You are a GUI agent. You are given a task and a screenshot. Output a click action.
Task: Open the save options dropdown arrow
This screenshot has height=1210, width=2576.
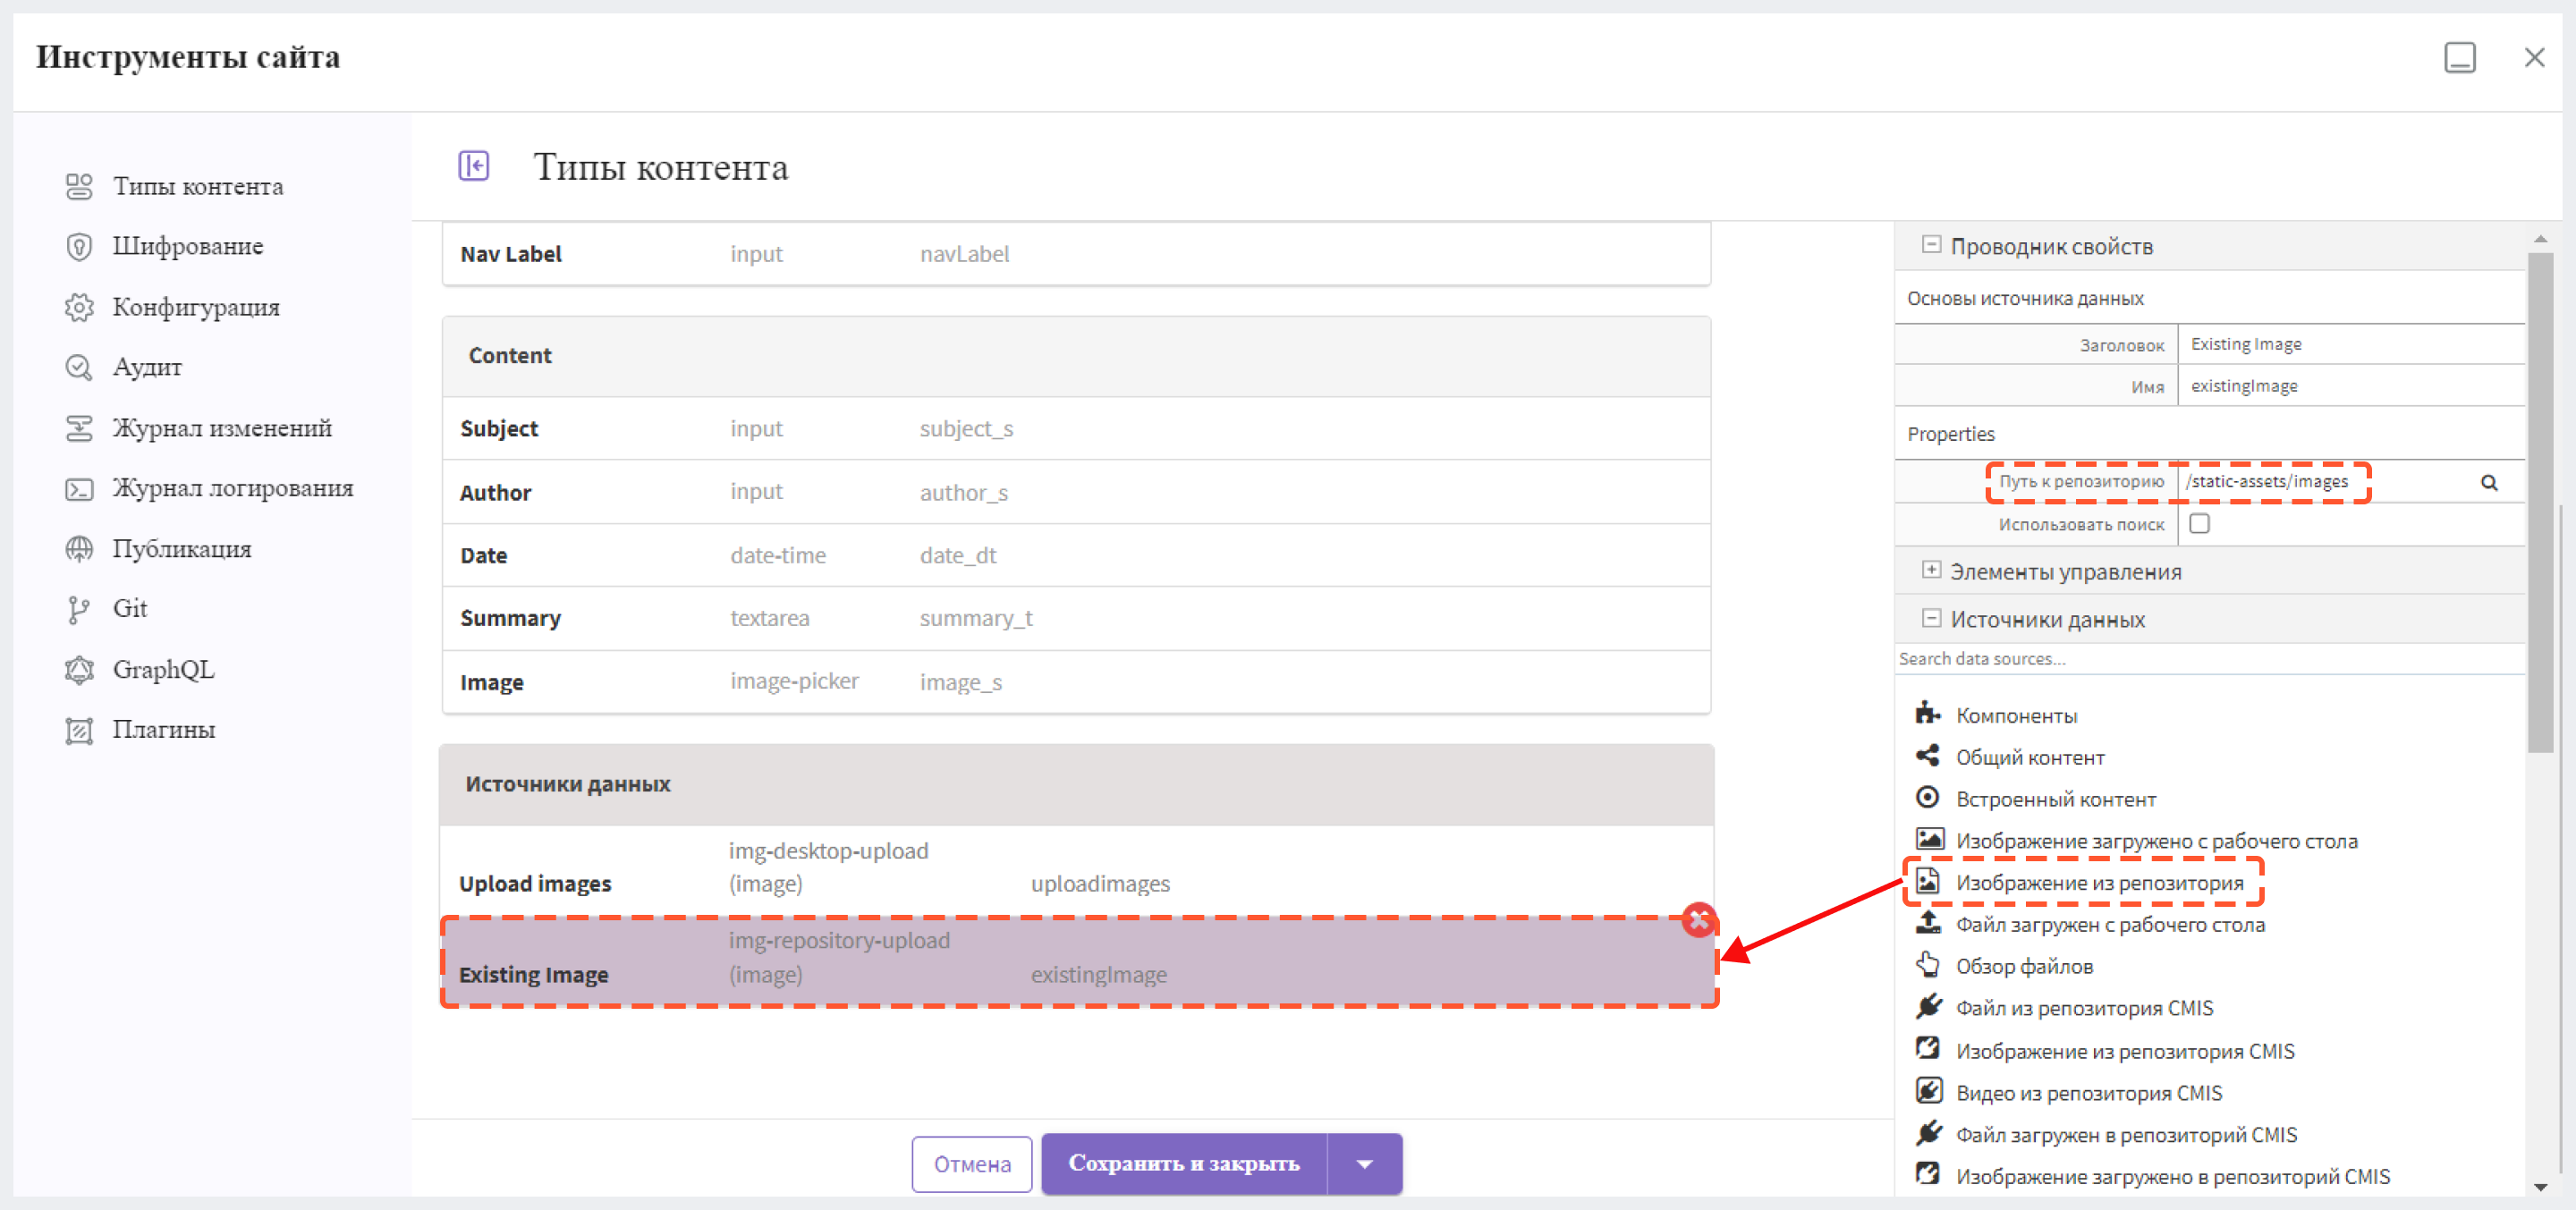coord(1364,1163)
